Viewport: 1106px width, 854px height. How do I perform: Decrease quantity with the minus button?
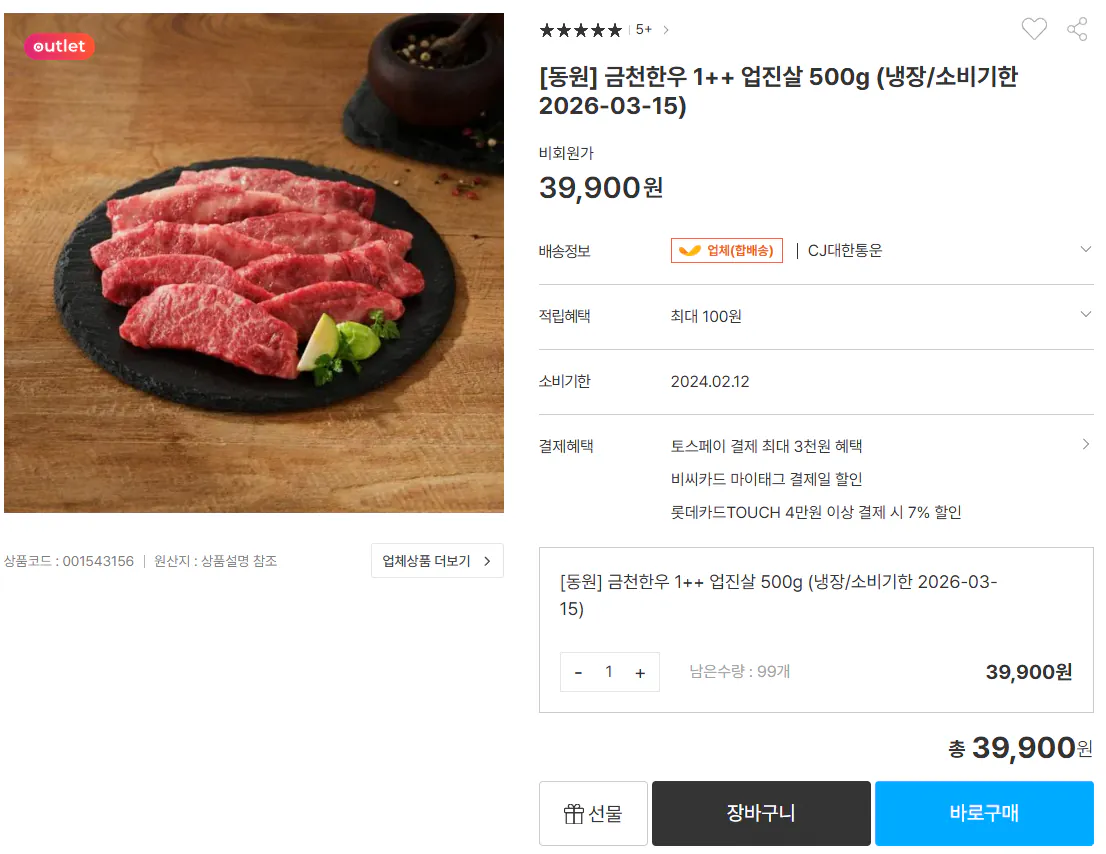[x=578, y=672]
